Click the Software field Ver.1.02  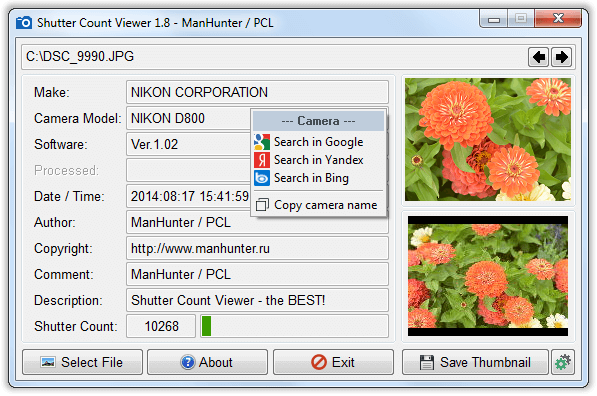[188, 144]
